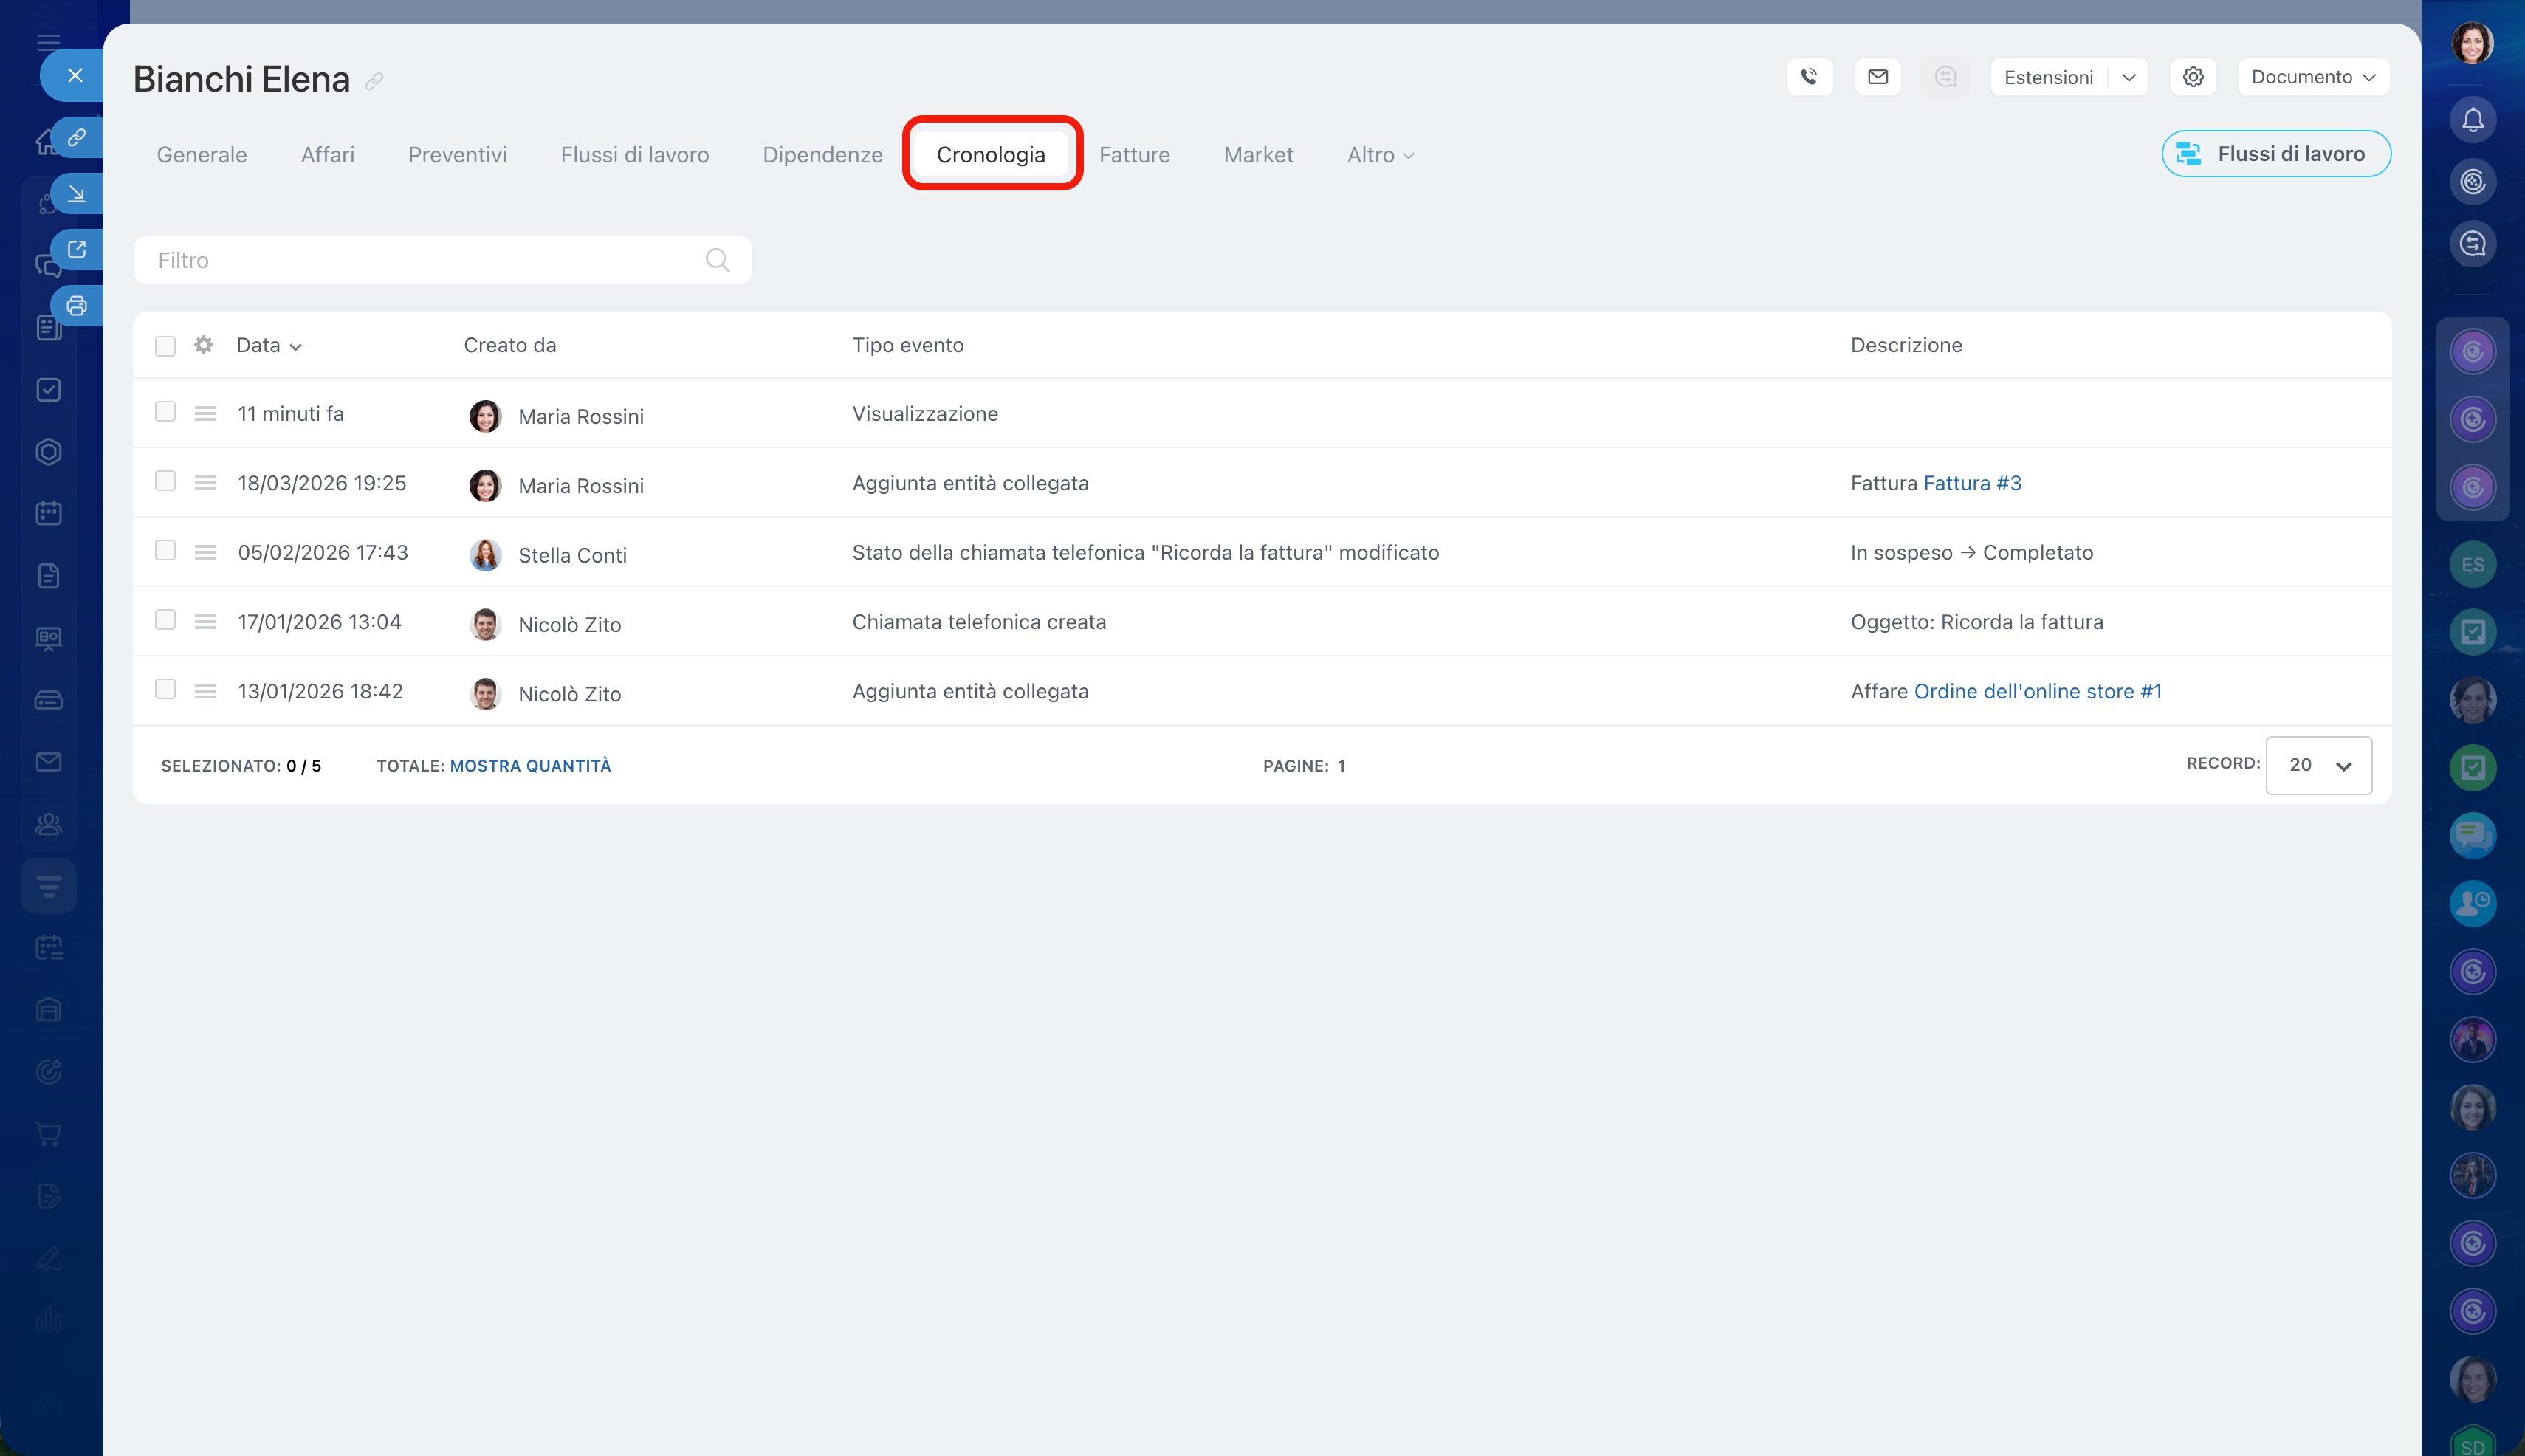Click the notifications bell icon

[2472, 120]
